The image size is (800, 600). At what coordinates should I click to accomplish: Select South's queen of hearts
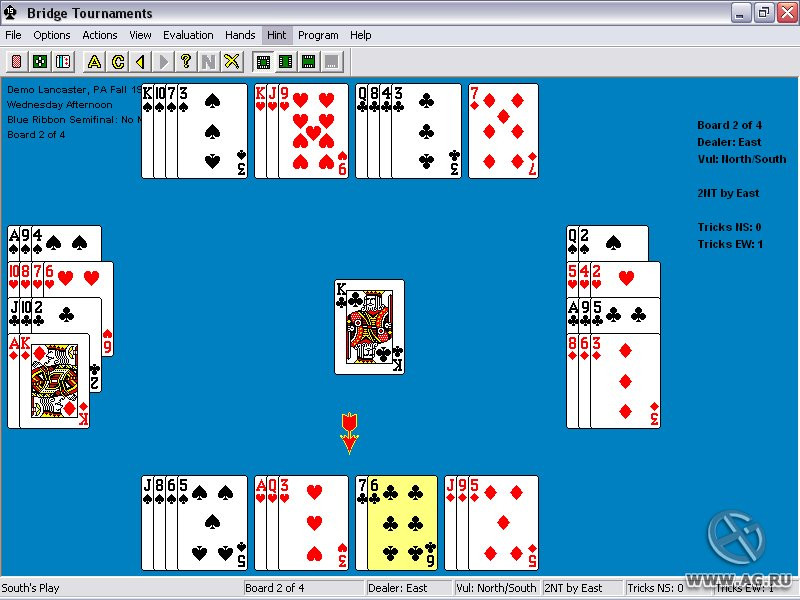pos(272,523)
